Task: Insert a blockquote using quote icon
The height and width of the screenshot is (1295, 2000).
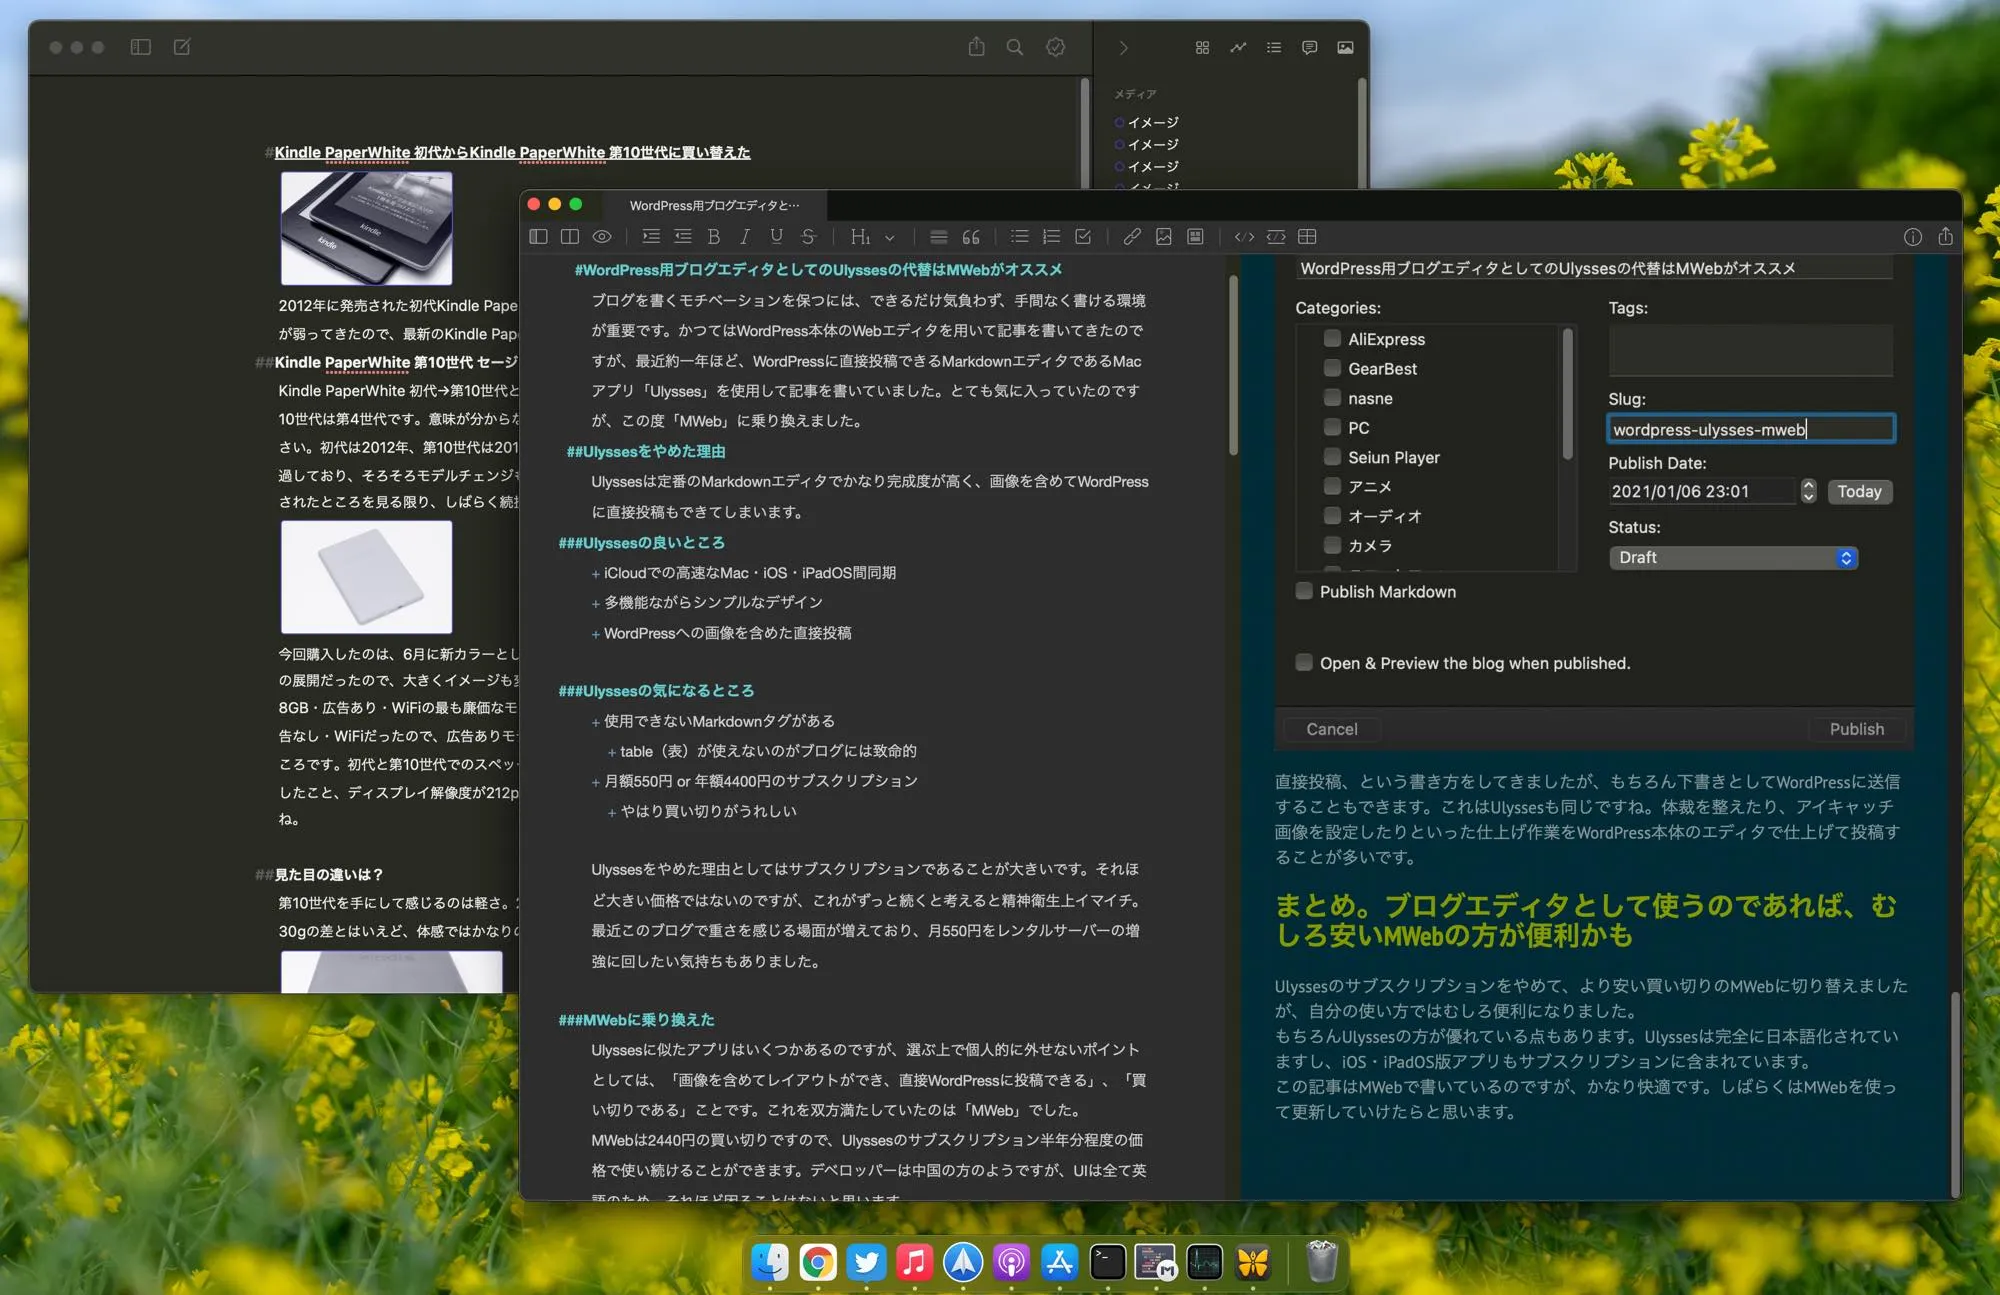Action: pyautogui.click(x=971, y=237)
